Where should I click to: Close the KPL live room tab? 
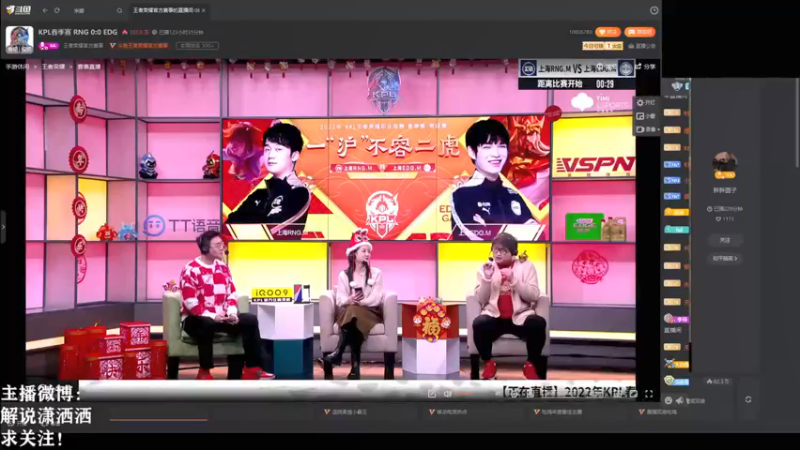(x=204, y=10)
